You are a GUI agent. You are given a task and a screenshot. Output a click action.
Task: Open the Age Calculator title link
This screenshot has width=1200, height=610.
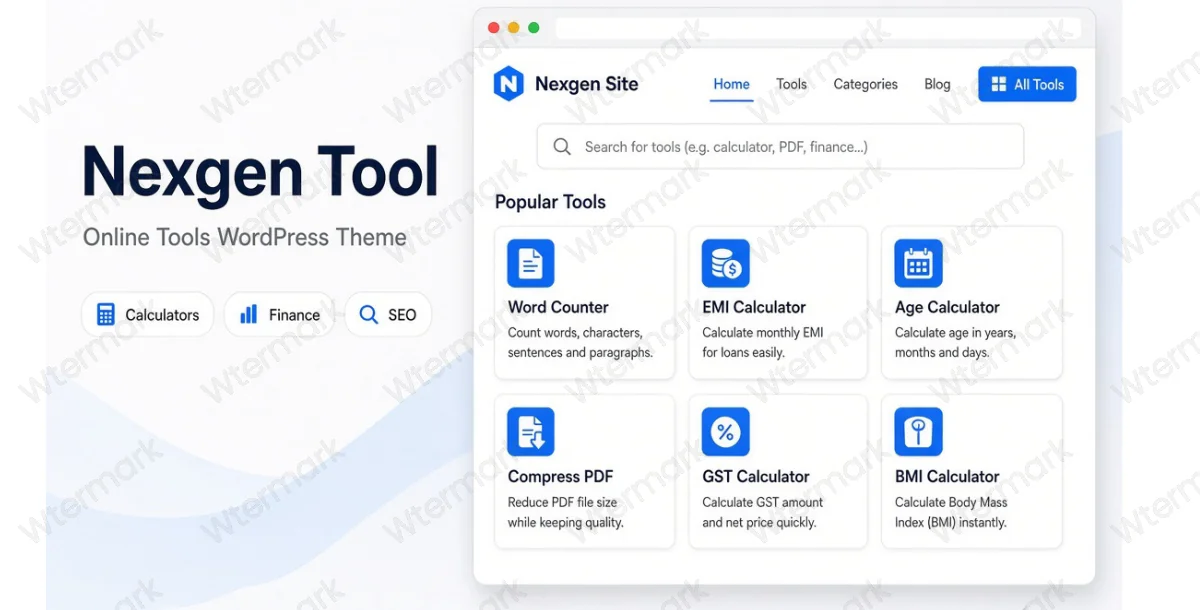tap(947, 307)
